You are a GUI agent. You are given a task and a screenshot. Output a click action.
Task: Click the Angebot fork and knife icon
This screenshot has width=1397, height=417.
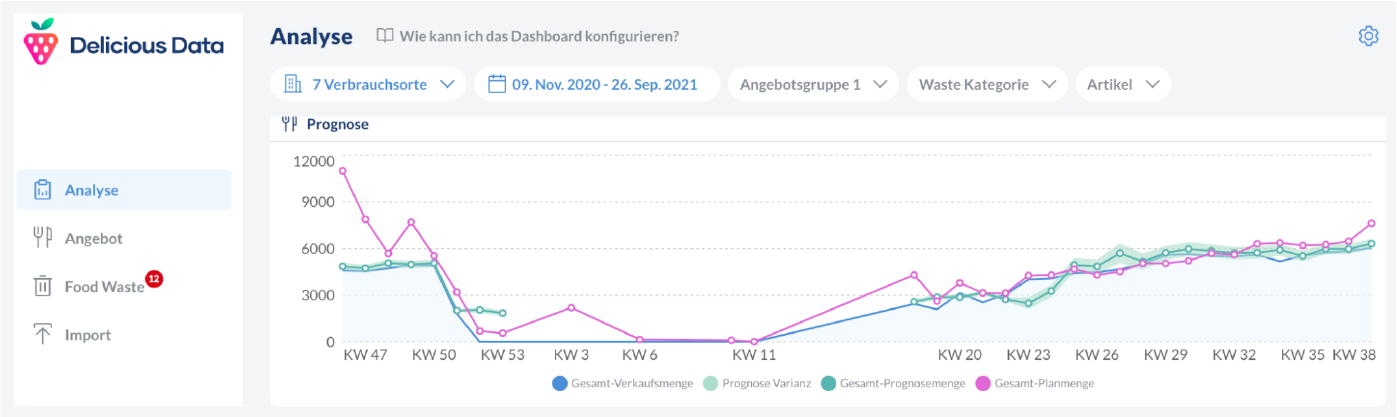42,238
